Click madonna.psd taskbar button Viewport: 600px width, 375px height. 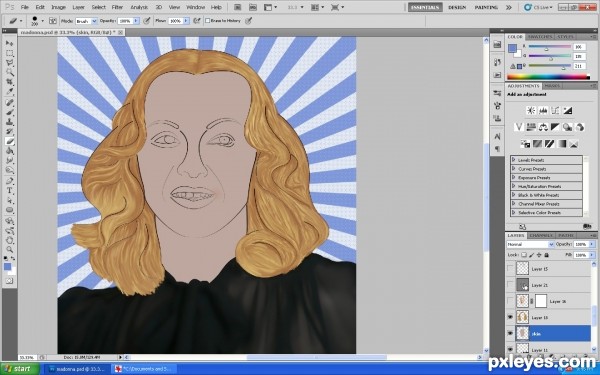(77, 369)
